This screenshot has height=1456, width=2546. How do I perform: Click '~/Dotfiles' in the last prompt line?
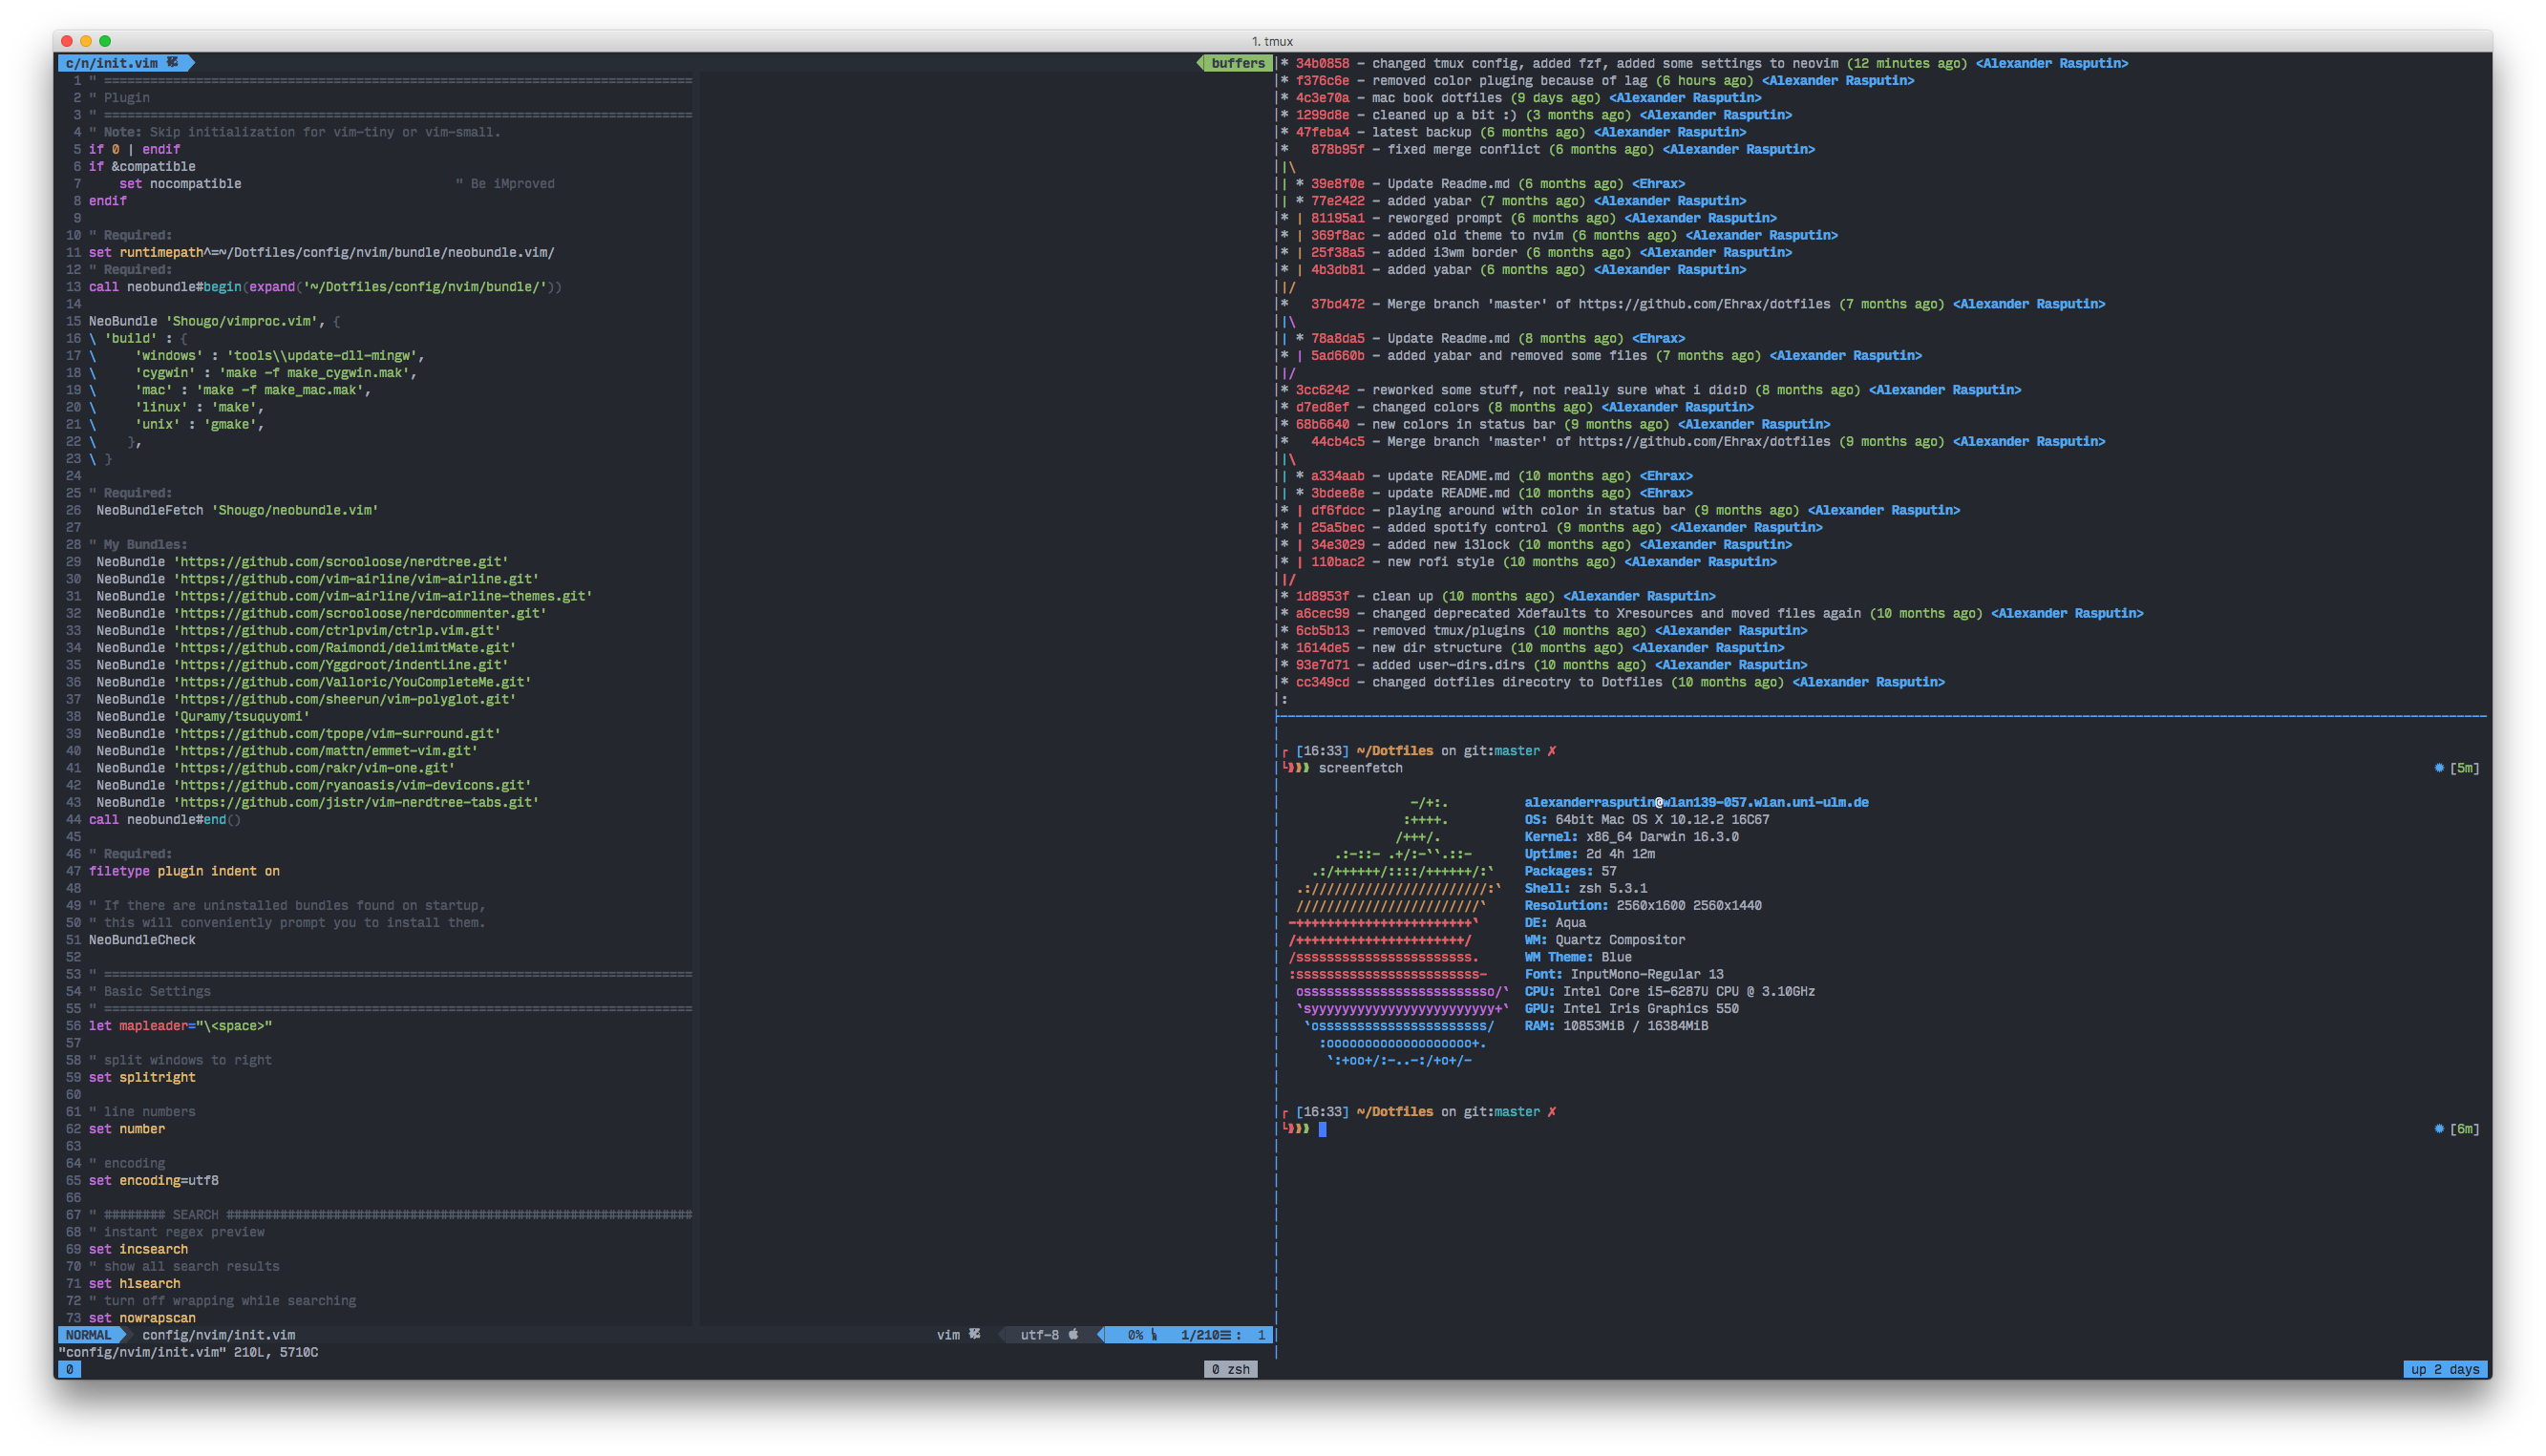point(1394,1112)
